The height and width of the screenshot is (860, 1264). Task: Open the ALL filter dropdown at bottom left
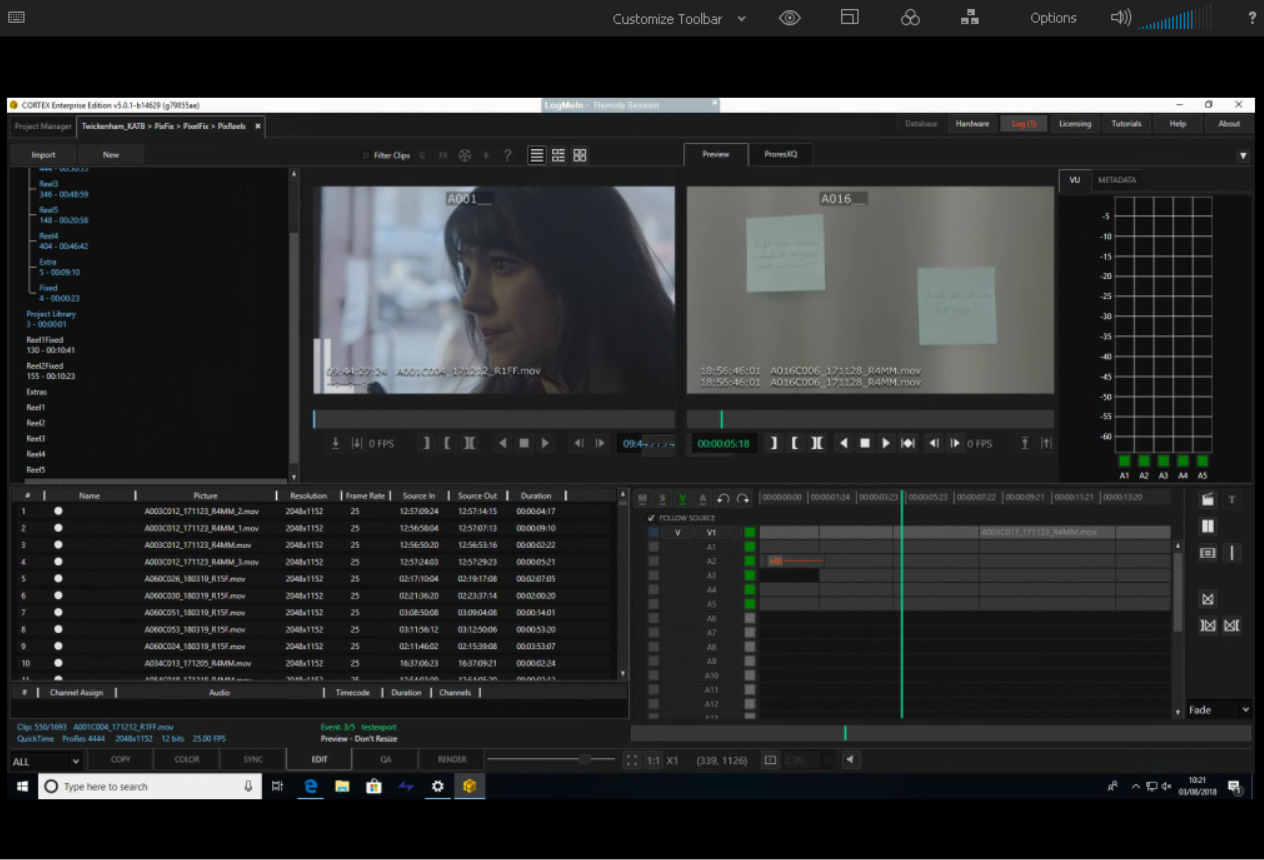point(45,761)
